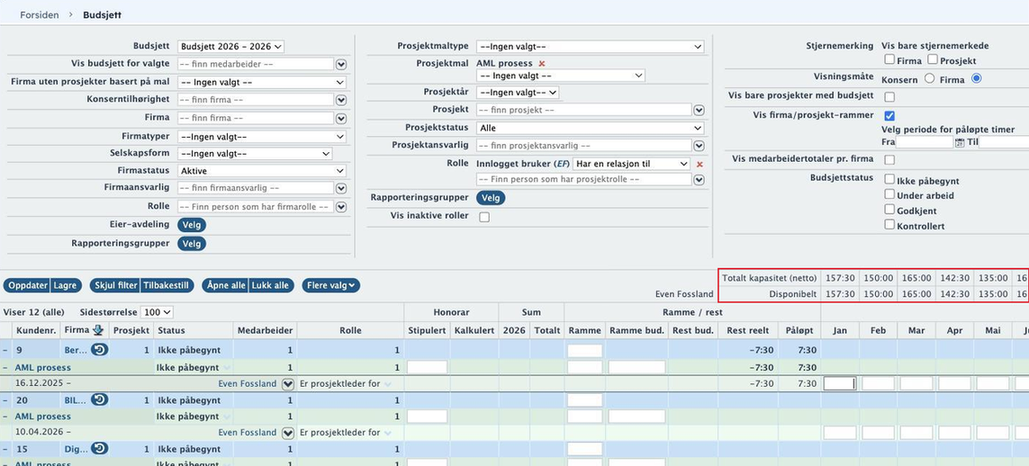Click Velg button for Eier-avdeling
Image resolution: width=1029 pixels, height=466 pixels.
(191, 225)
